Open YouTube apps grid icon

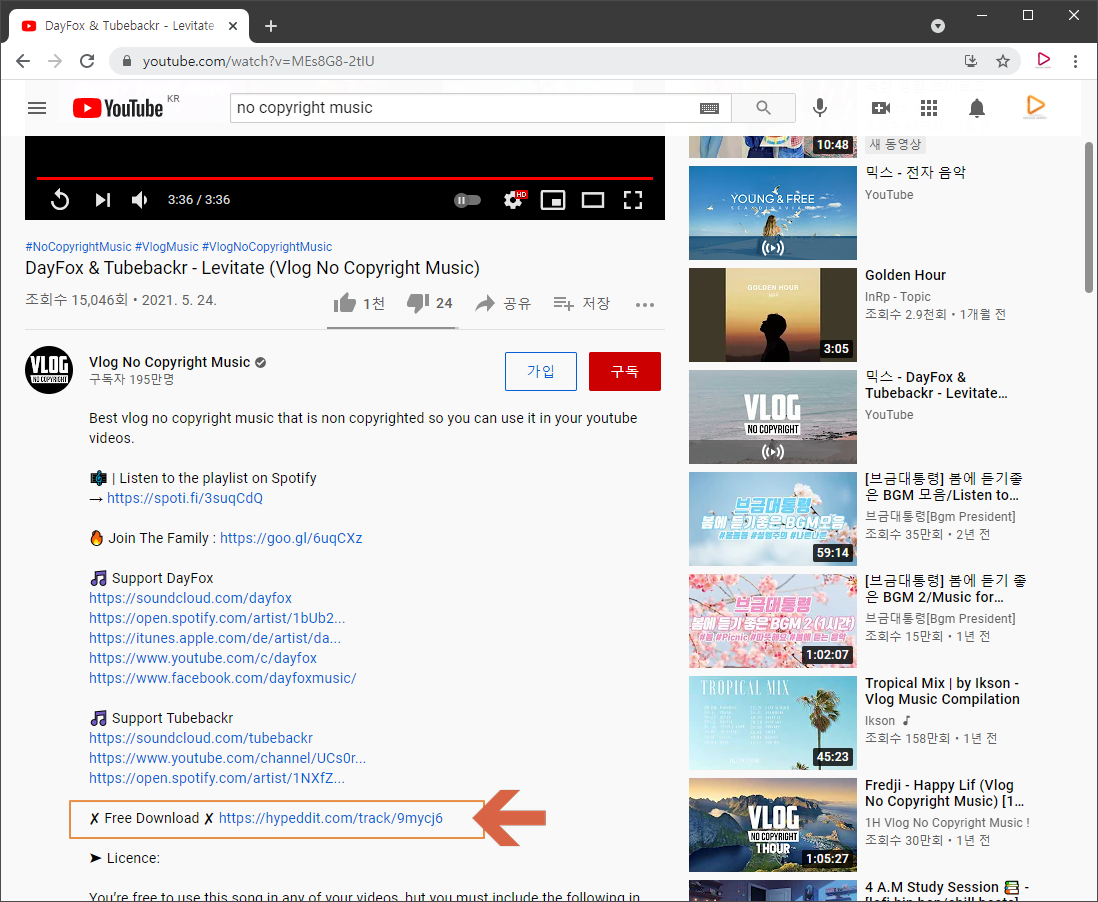click(x=929, y=108)
